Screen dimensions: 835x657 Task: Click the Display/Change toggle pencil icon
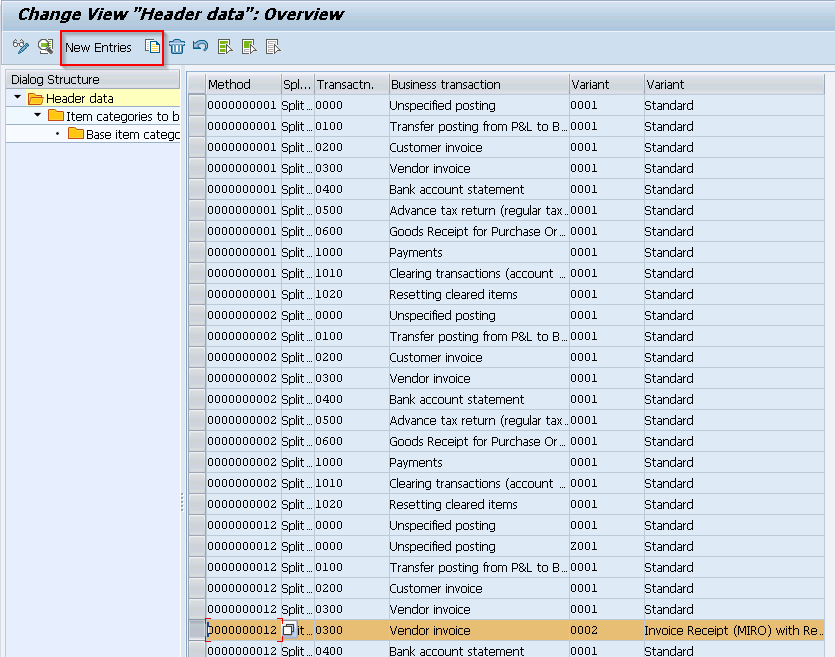pyautogui.click(x=20, y=47)
